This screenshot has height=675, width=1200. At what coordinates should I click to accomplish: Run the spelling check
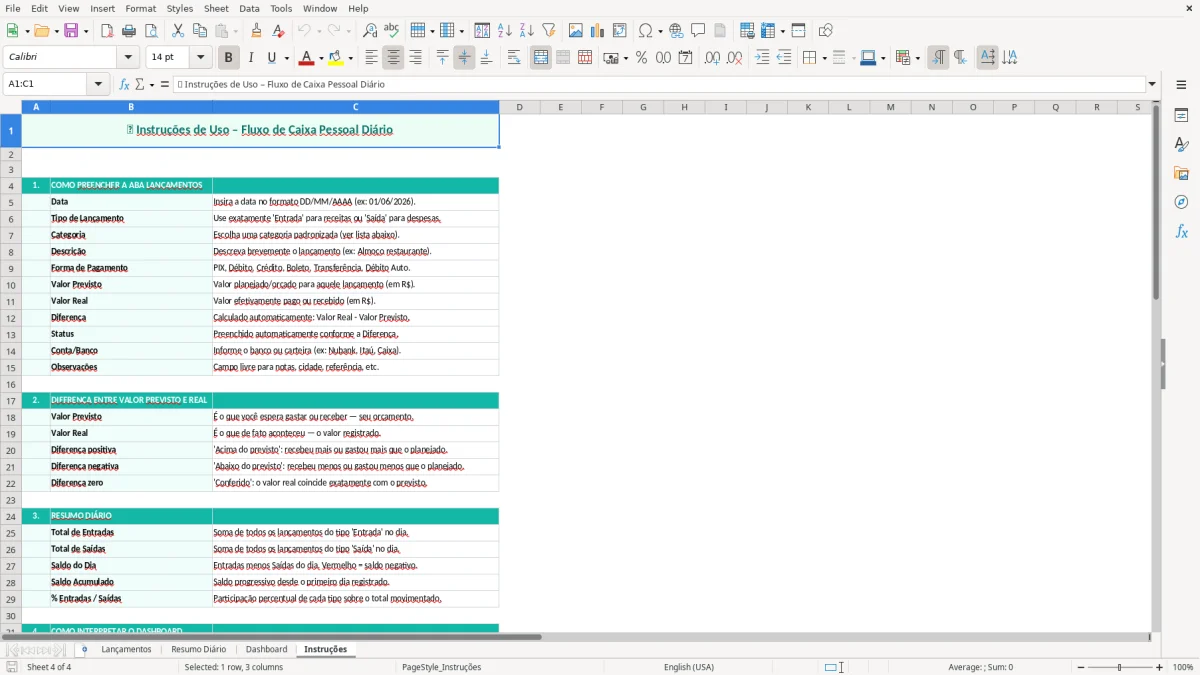(392, 31)
